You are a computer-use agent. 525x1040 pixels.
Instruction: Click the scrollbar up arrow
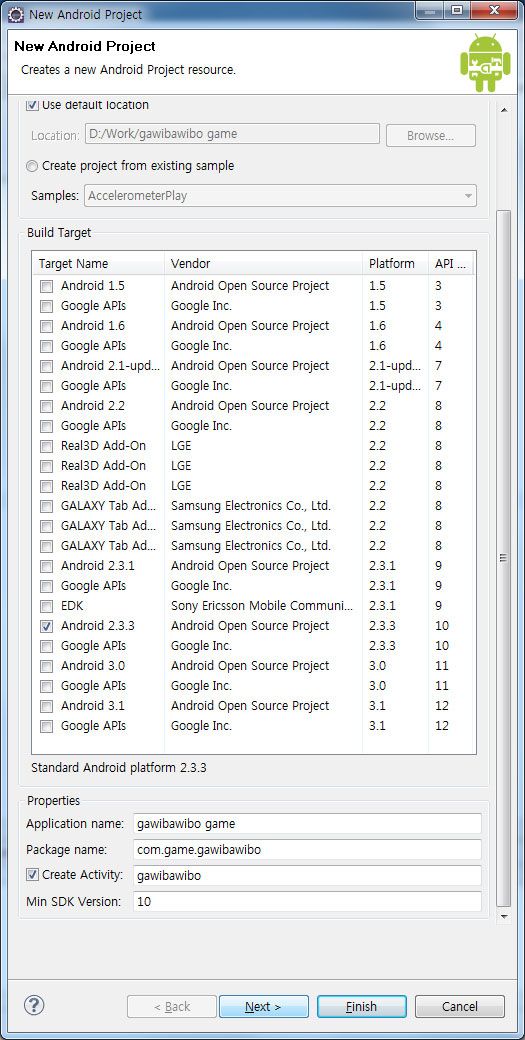click(504, 109)
